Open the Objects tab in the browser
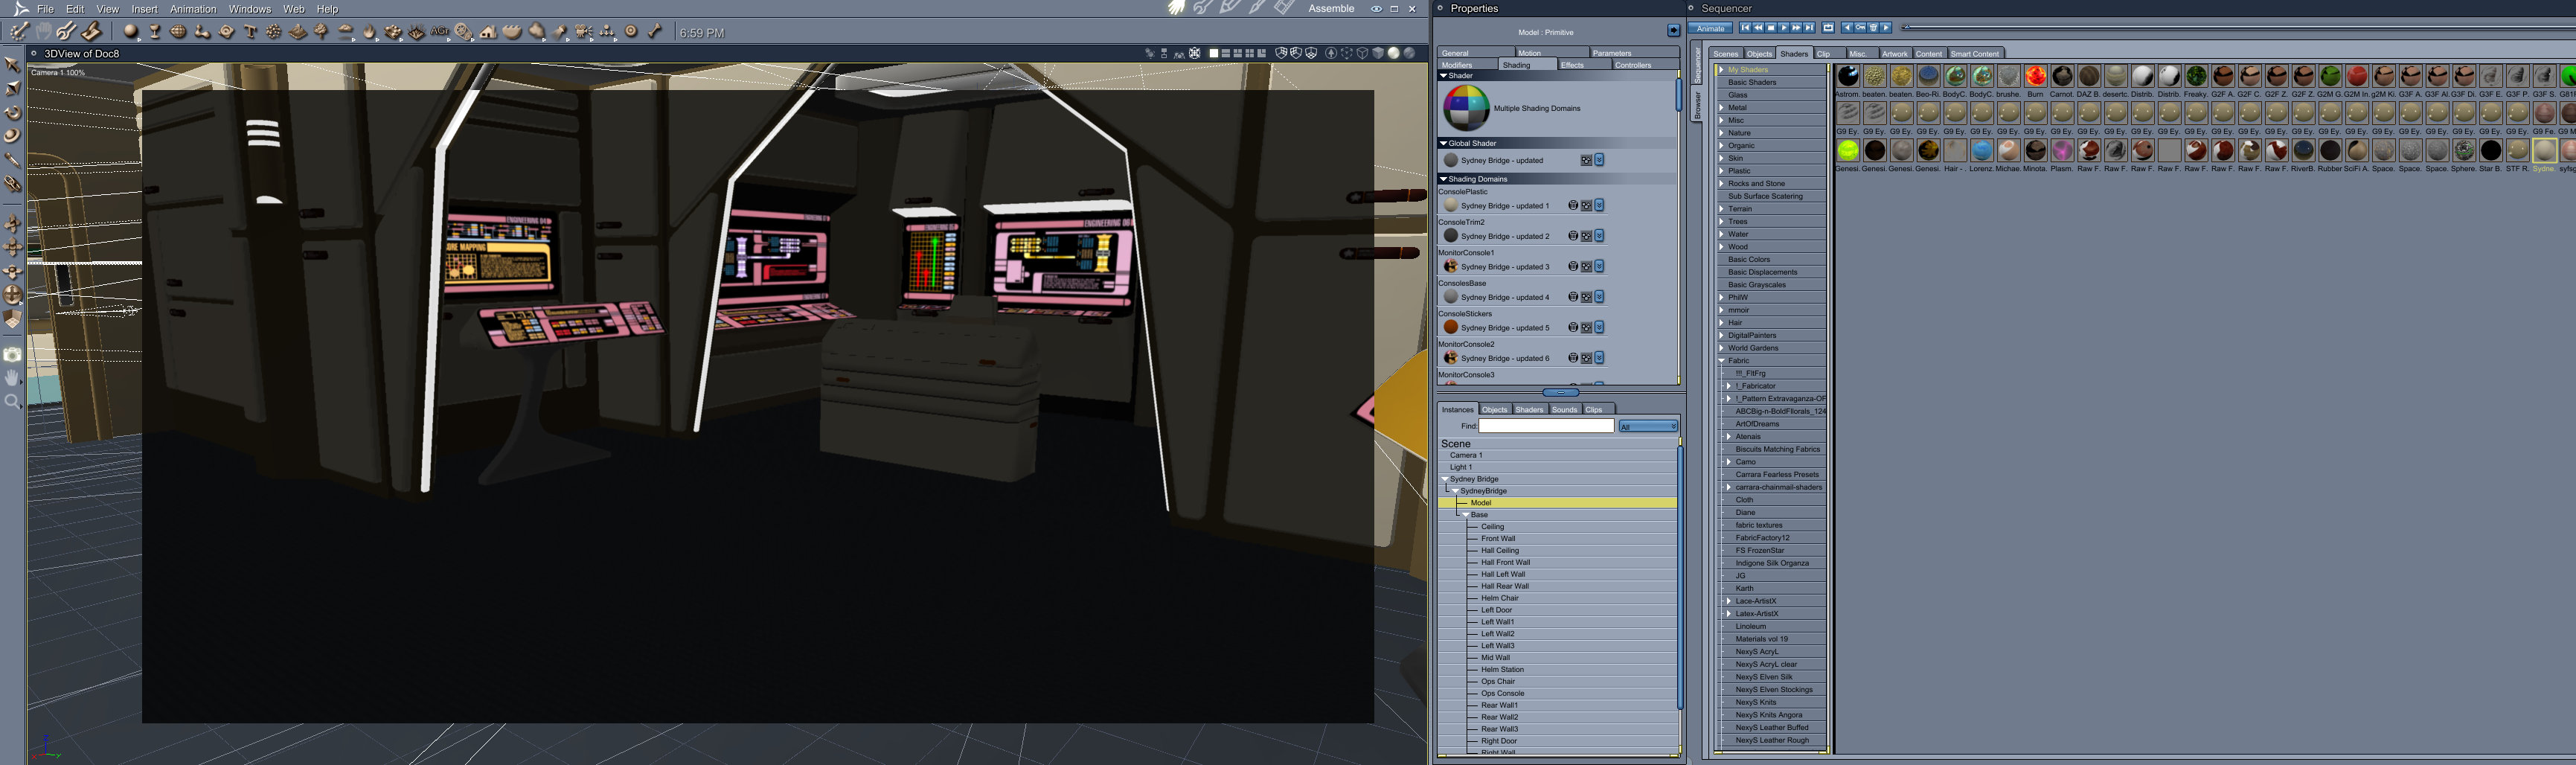 click(1759, 54)
